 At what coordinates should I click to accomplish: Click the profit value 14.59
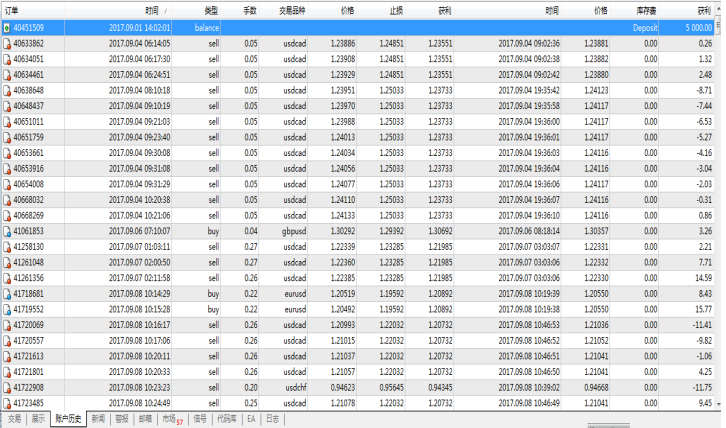coord(703,278)
